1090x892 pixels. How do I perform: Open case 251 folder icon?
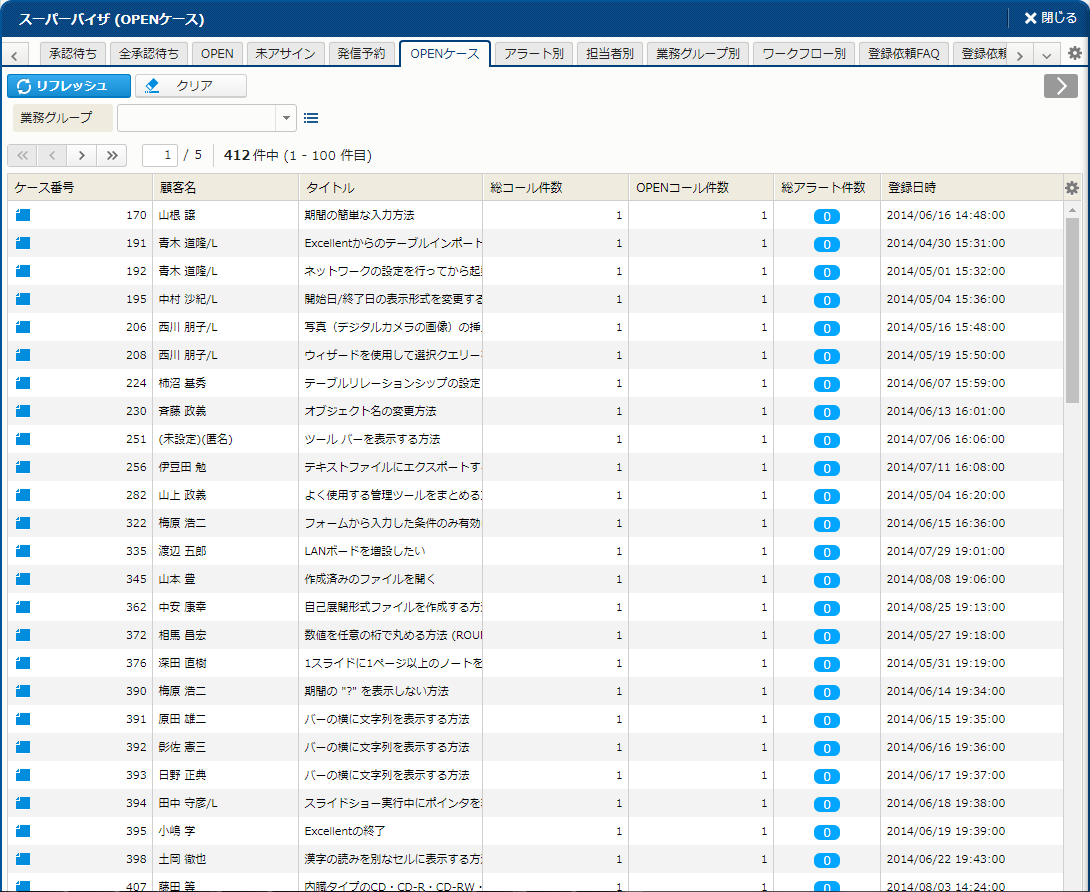click(x=24, y=439)
